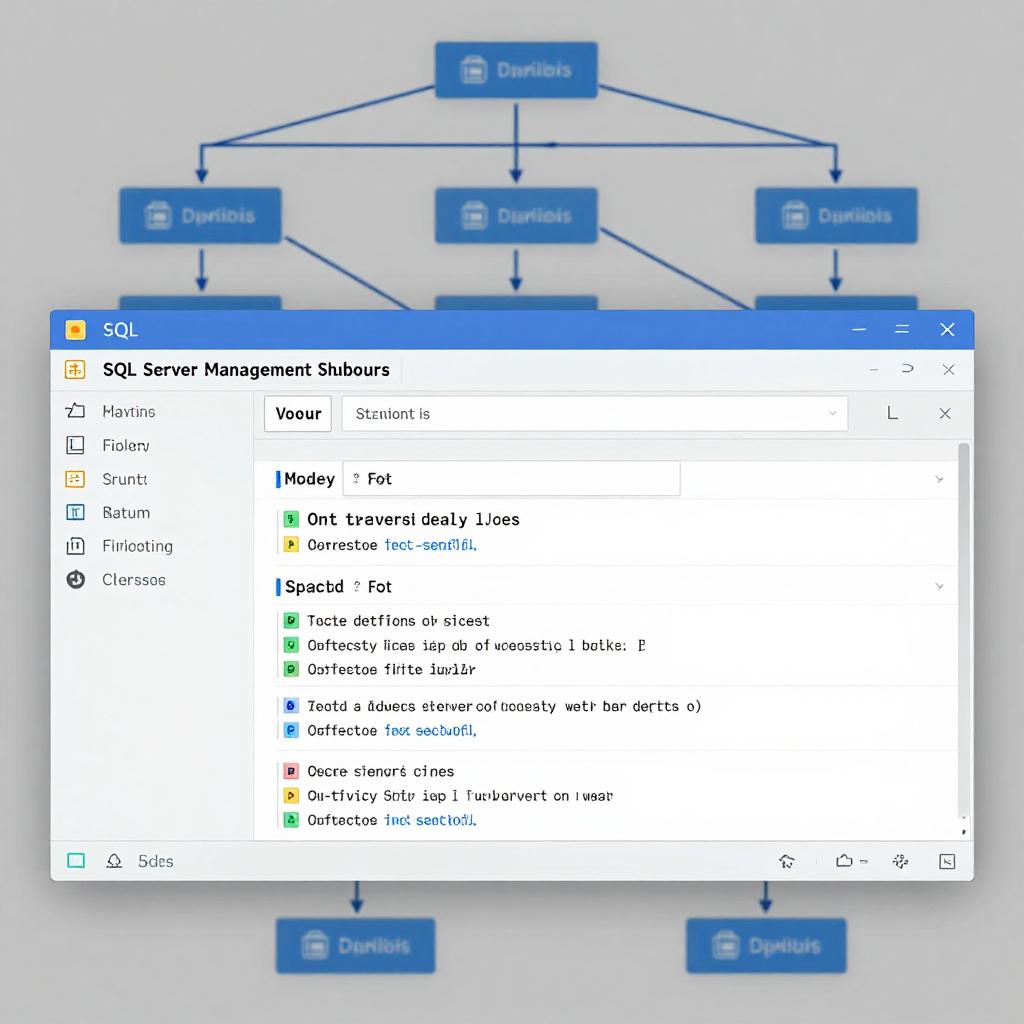Screen dimensions: 1024x1024
Task: Click blue icon next to 'Teotd a áduecs'
Action: tap(291, 706)
